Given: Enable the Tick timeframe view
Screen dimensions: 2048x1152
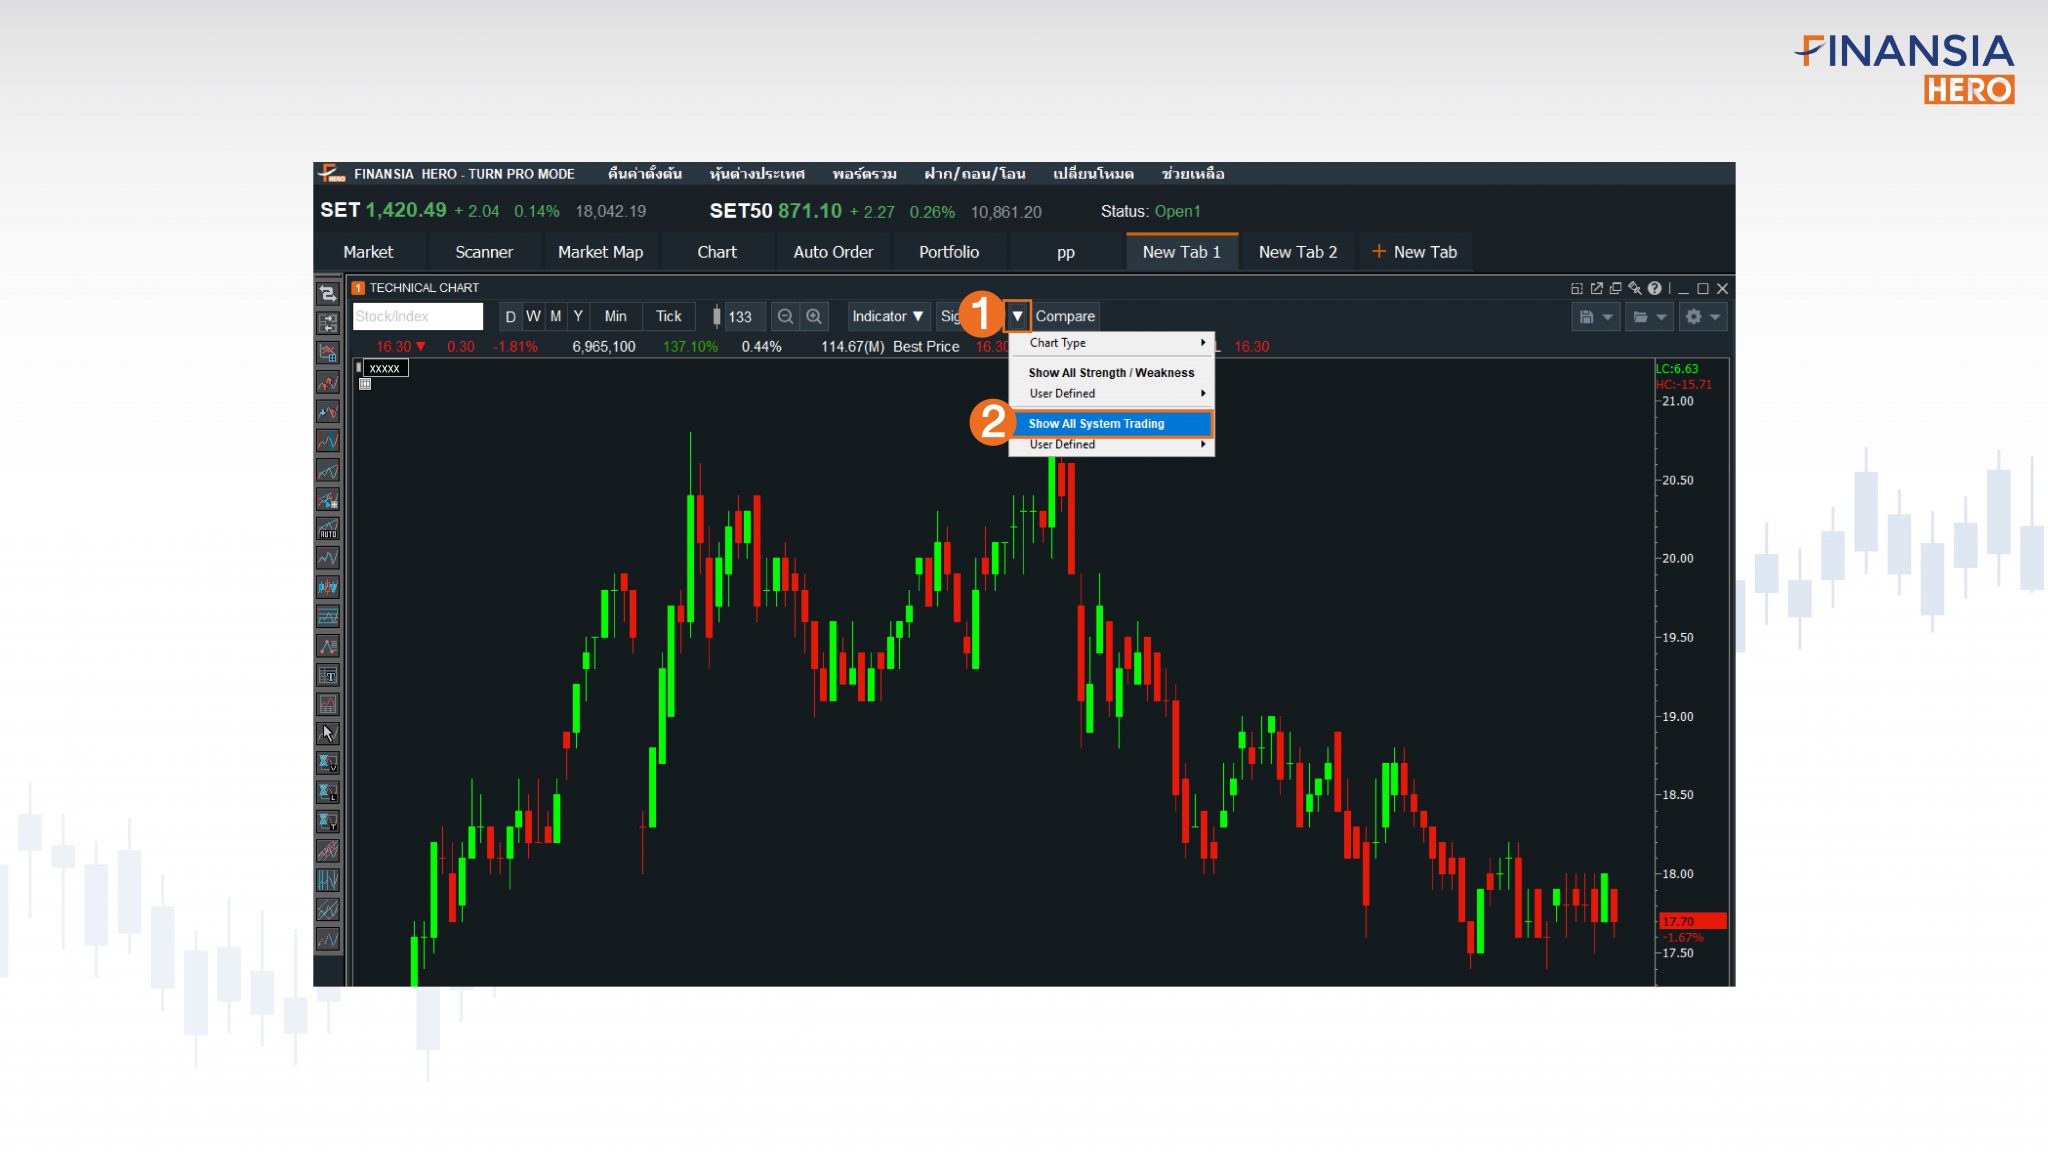Looking at the screenshot, I should [668, 316].
